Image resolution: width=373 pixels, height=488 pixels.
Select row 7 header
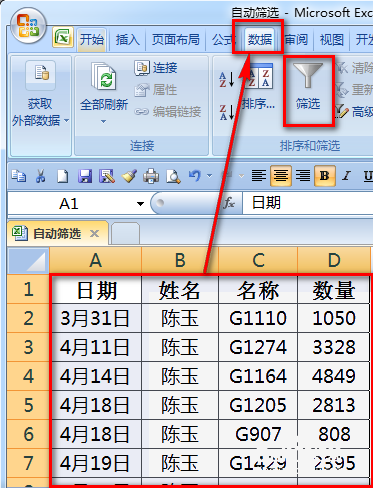[x=28, y=463]
